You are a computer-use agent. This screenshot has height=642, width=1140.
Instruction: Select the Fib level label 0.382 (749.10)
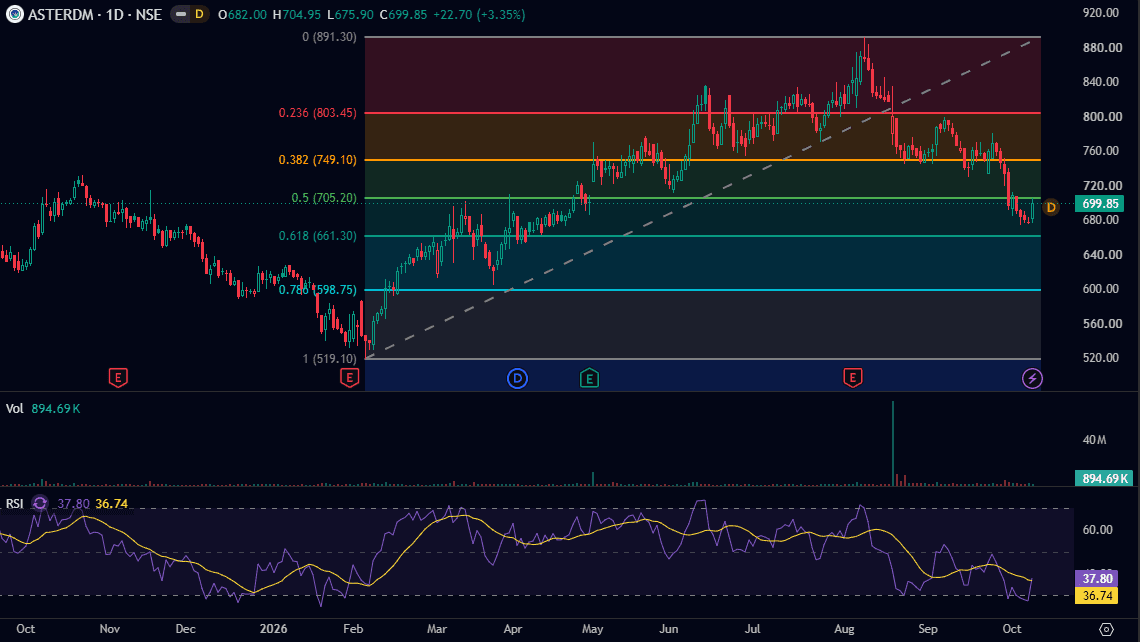pyautogui.click(x=318, y=159)
